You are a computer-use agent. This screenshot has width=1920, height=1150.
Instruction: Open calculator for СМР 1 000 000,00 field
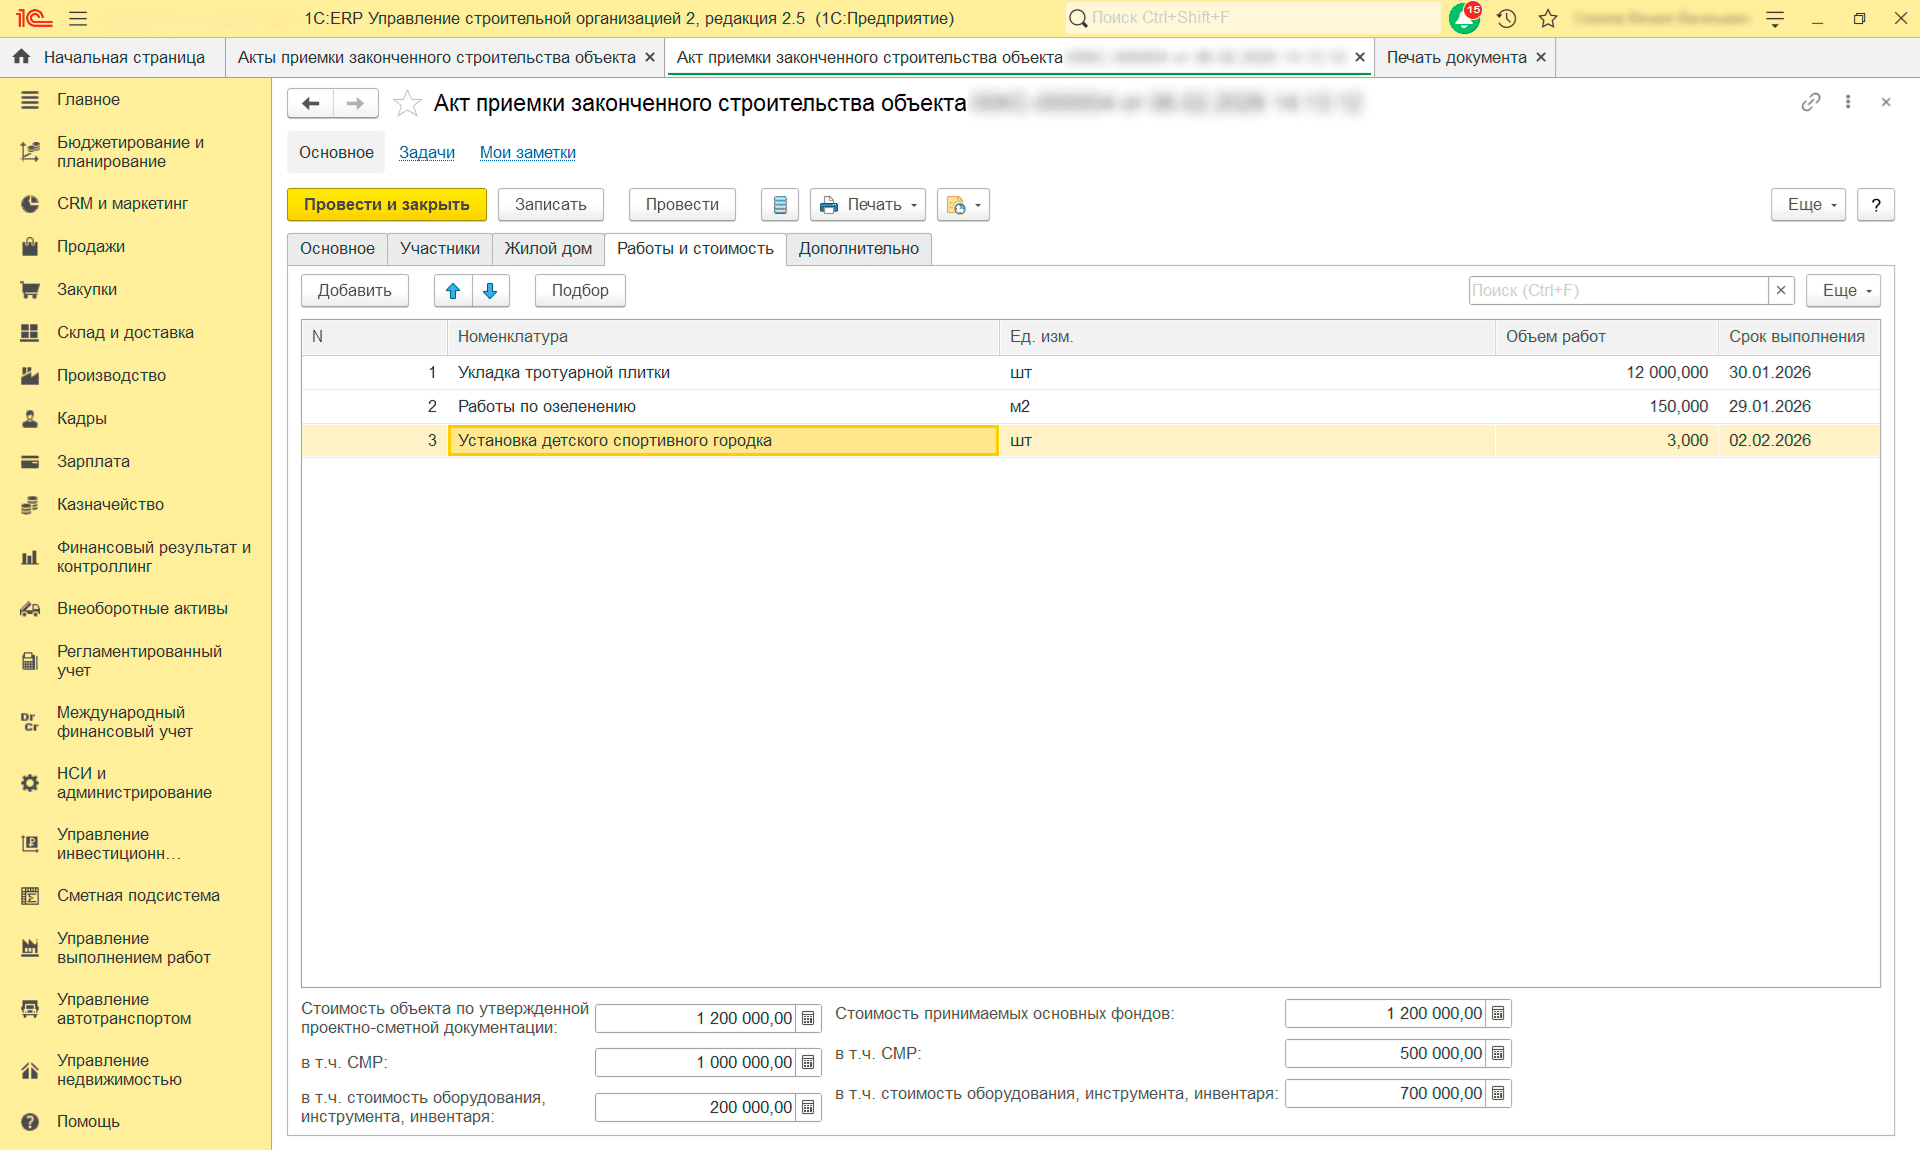(x=808, y=1062)
